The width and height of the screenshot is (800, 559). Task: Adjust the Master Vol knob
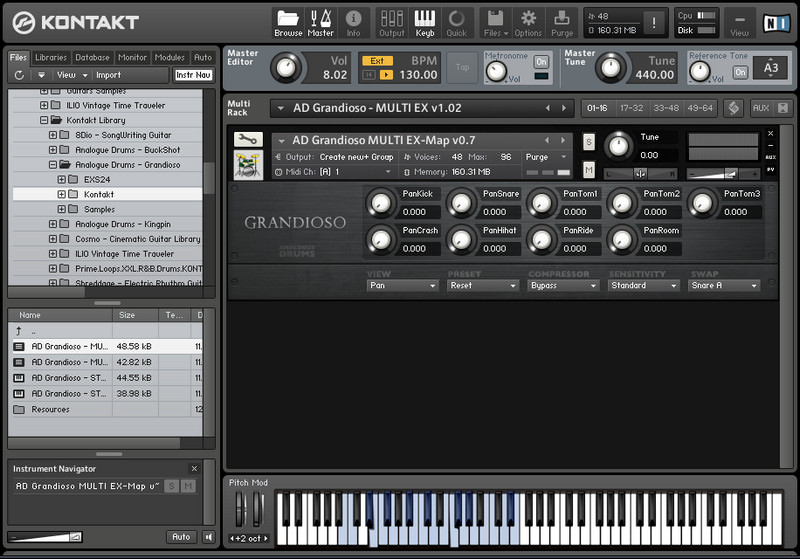tap(287, 67)
